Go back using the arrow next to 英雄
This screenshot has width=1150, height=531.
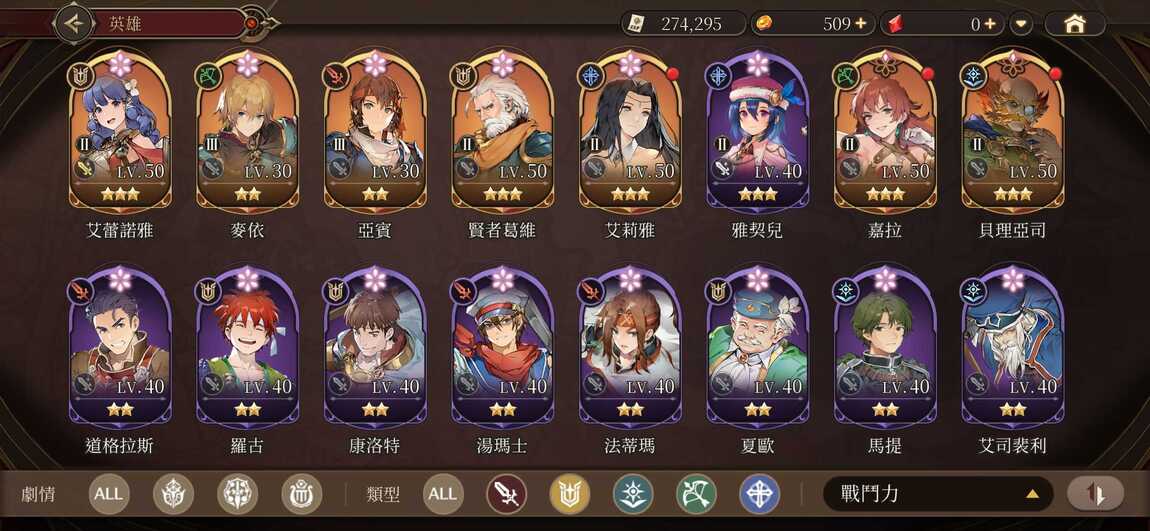(74, 23)
